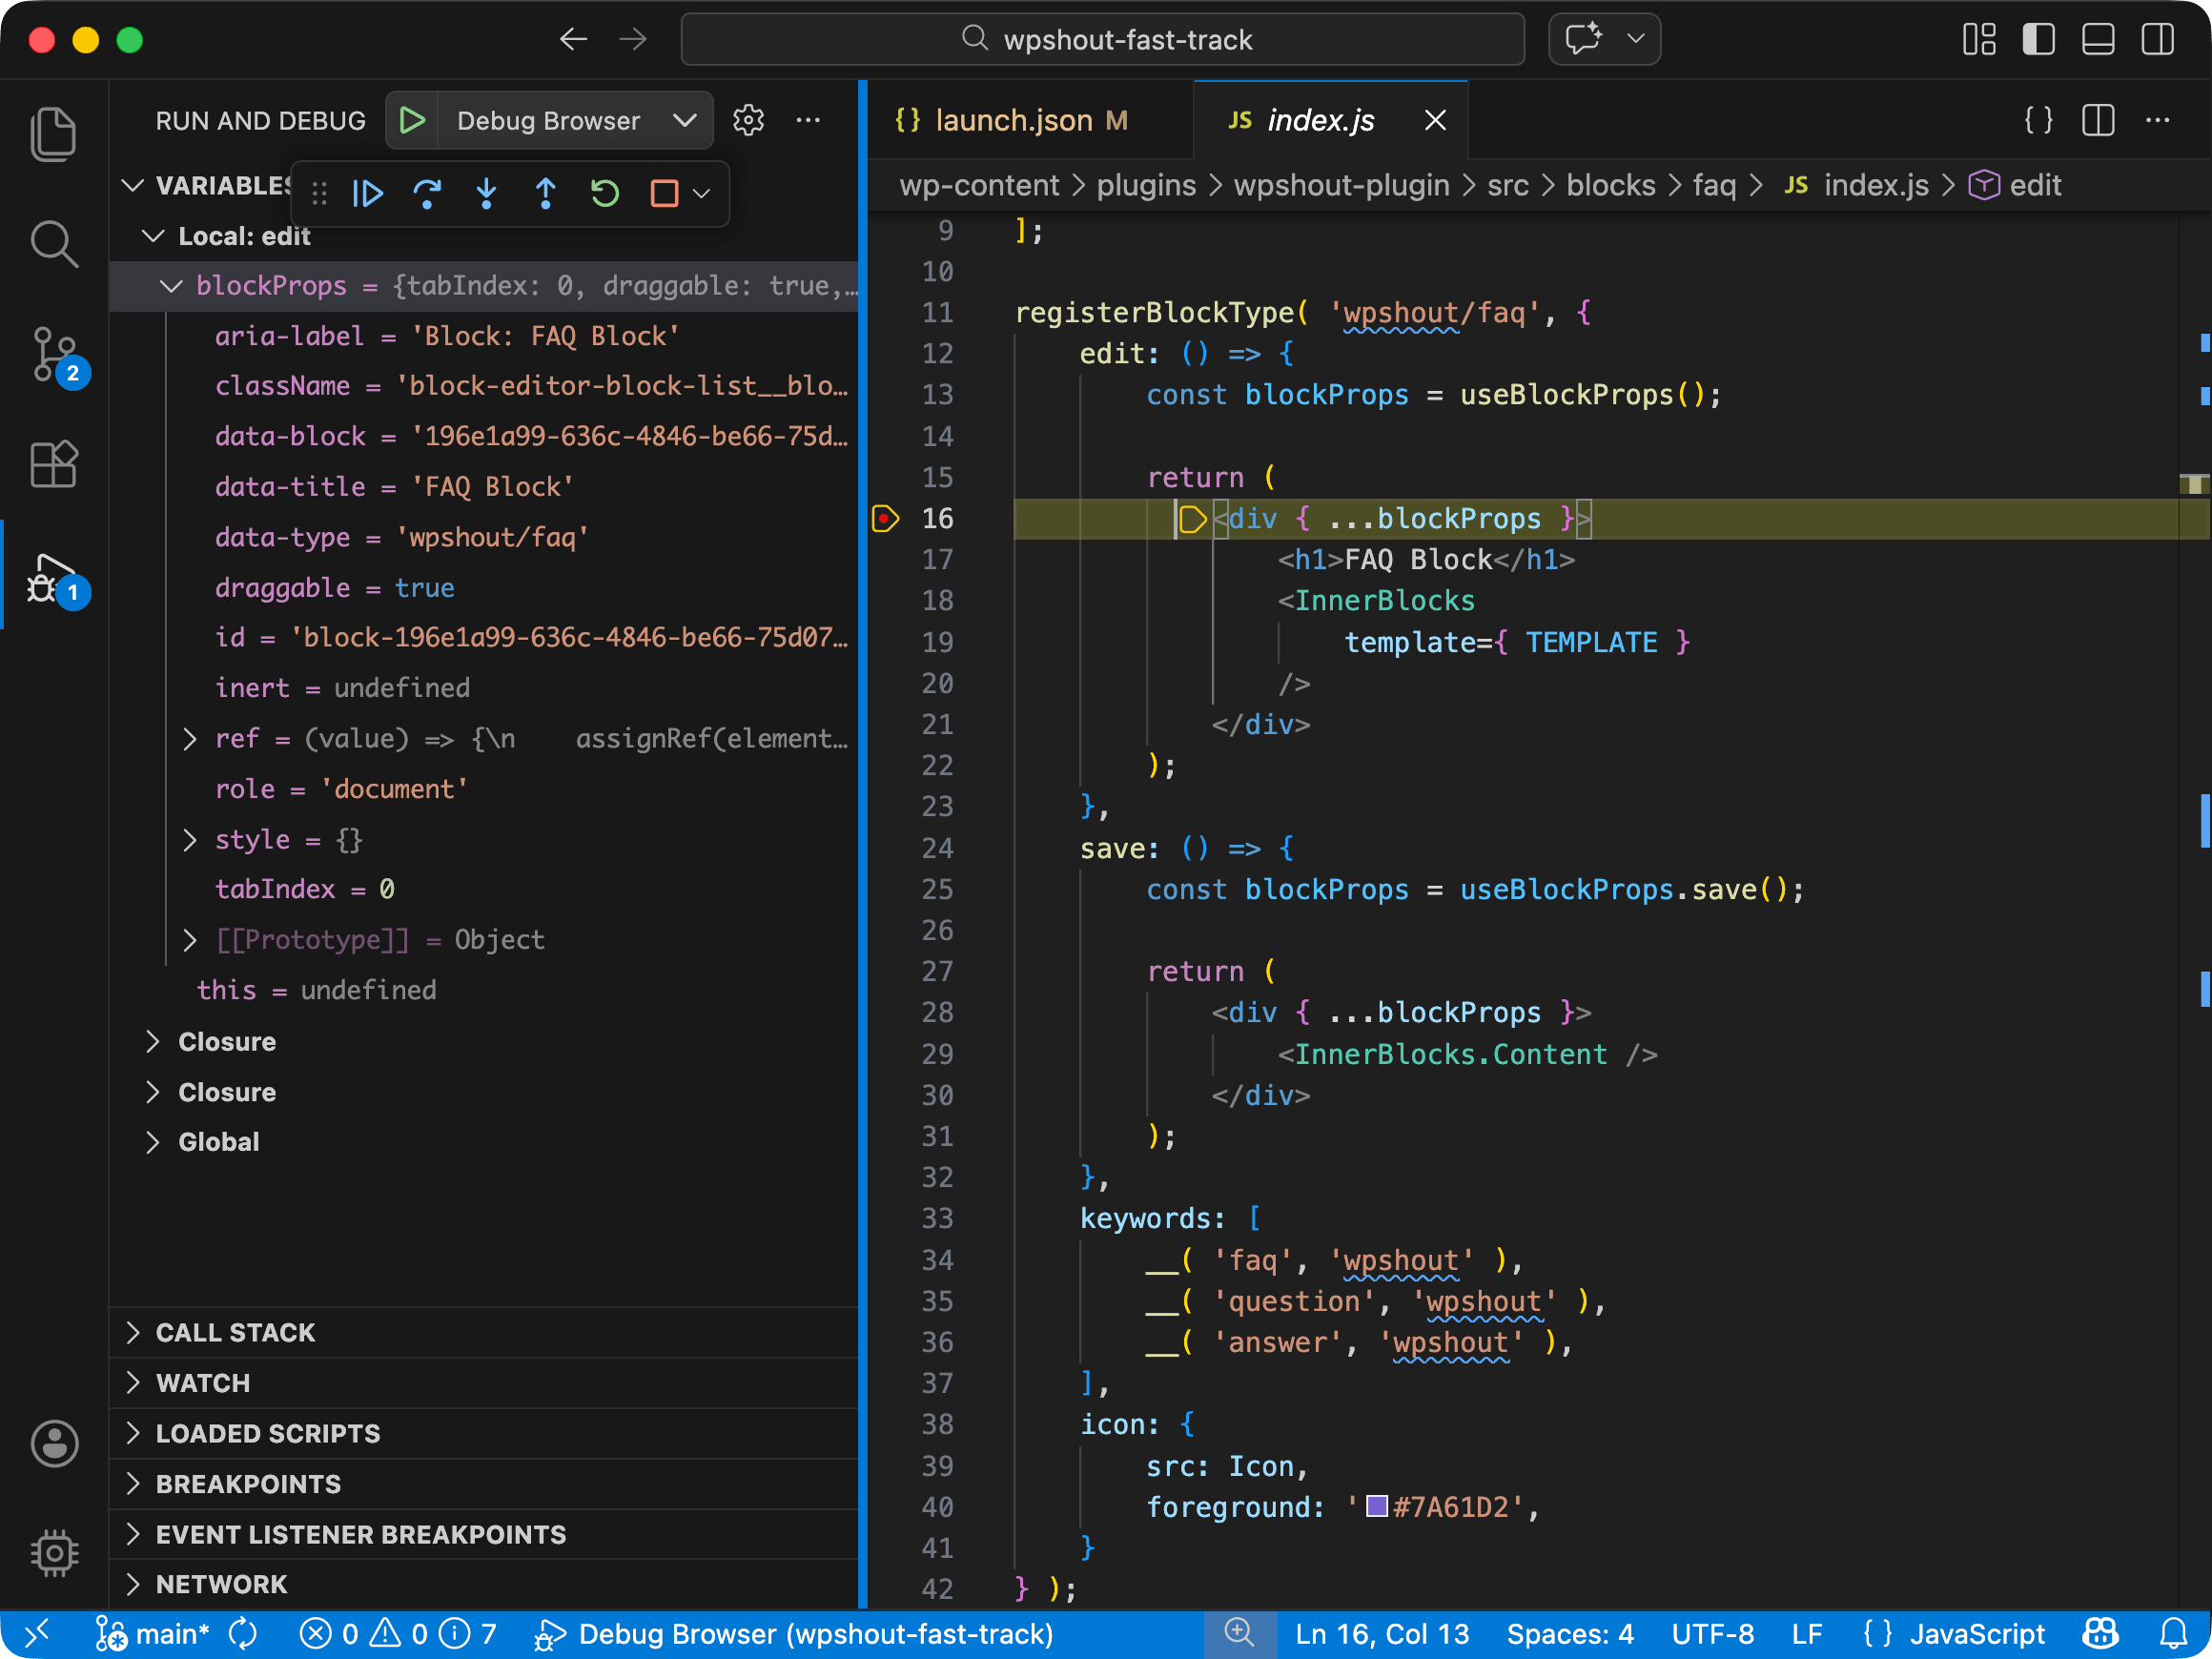Toggle the primary sidebar layout icon
Image resolution: width=2212 pixels, height=1659 pixels.
2038,40
